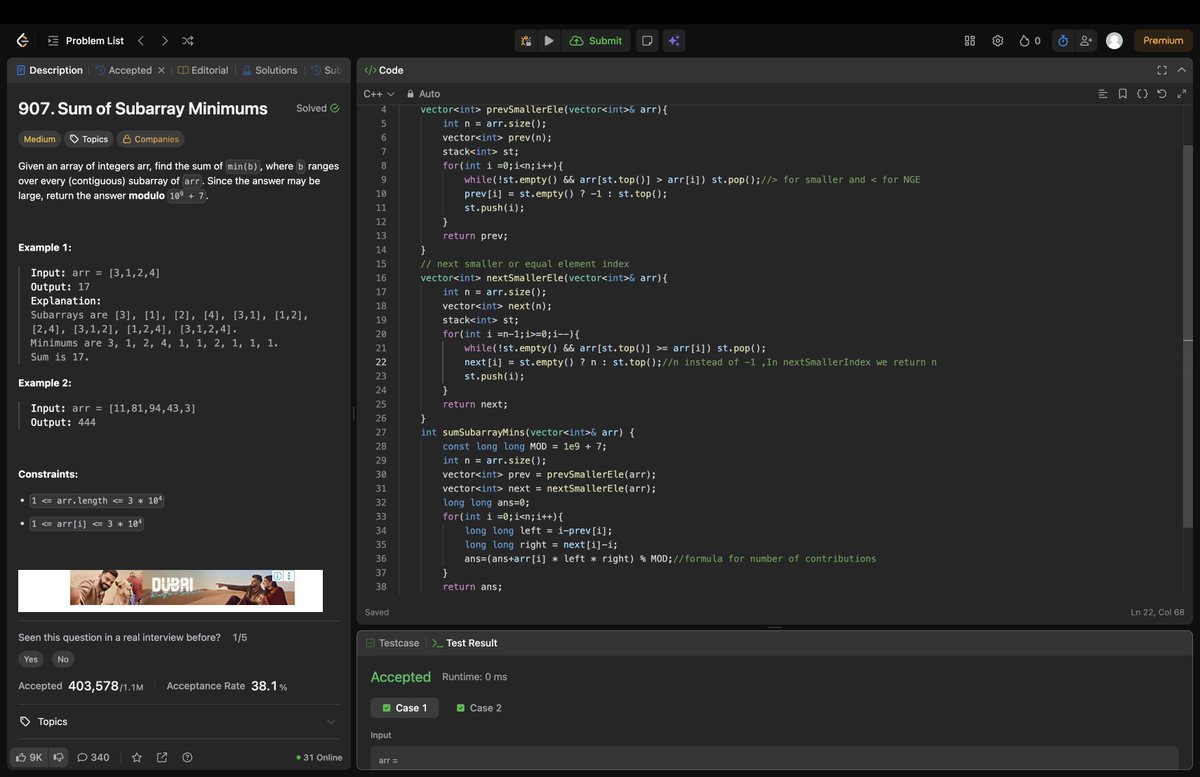Open the notes sticky-note icon
Image resolution: width=1200 pixels, height=777 pixels.
pyautogui.click(x=646, y=40)
